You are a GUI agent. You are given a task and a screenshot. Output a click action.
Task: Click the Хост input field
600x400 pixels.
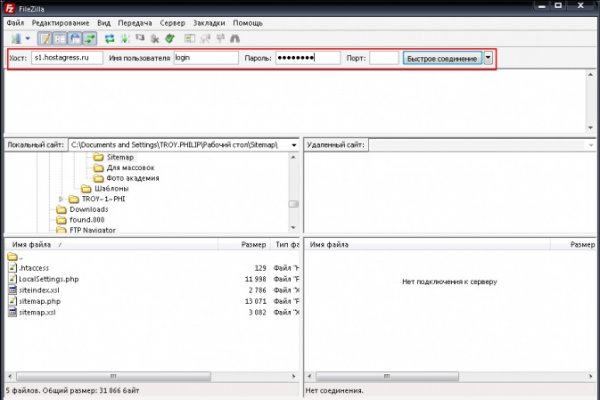click(66, 58)
